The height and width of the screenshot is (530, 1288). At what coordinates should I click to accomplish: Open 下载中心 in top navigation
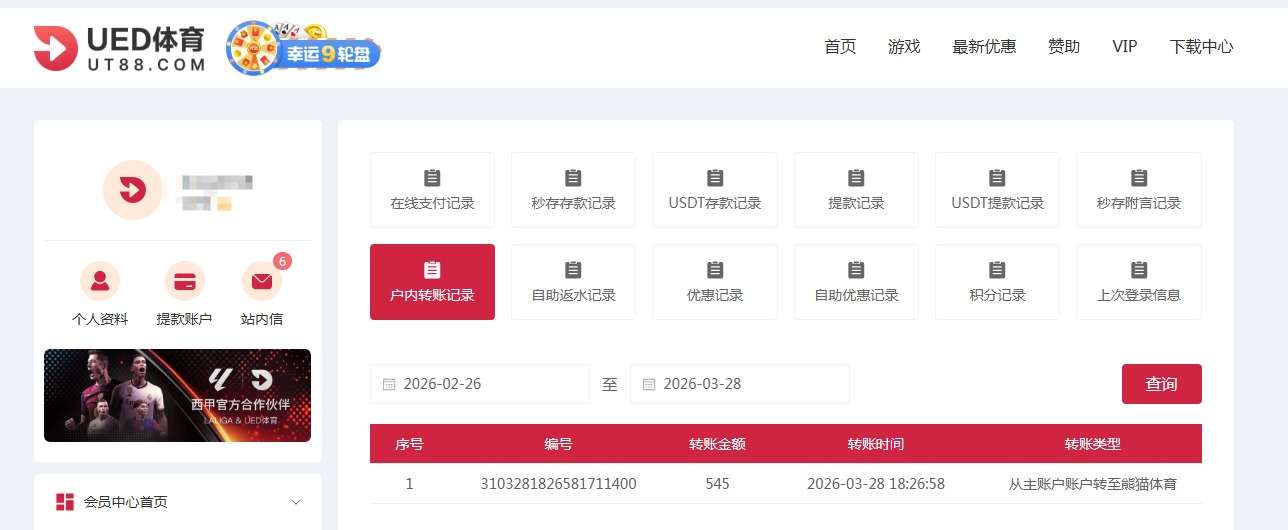tap(1201, 47)
